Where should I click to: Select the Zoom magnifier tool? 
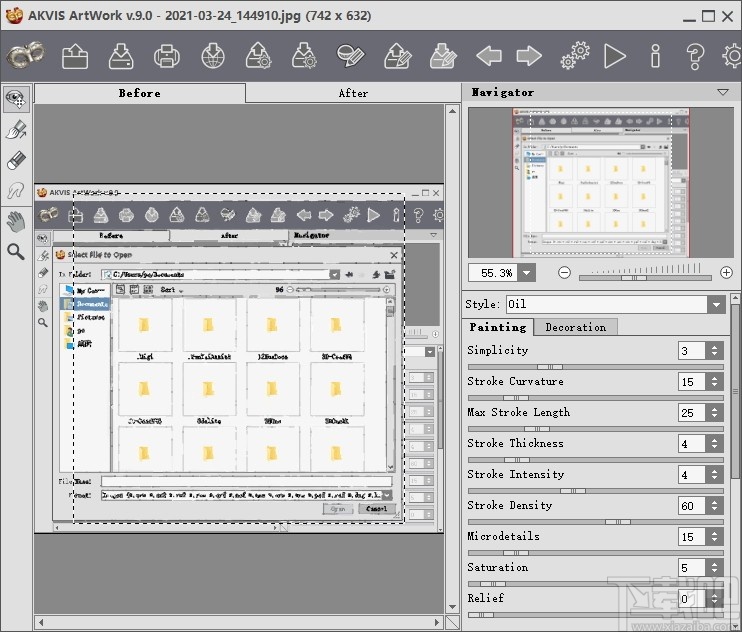16,252
